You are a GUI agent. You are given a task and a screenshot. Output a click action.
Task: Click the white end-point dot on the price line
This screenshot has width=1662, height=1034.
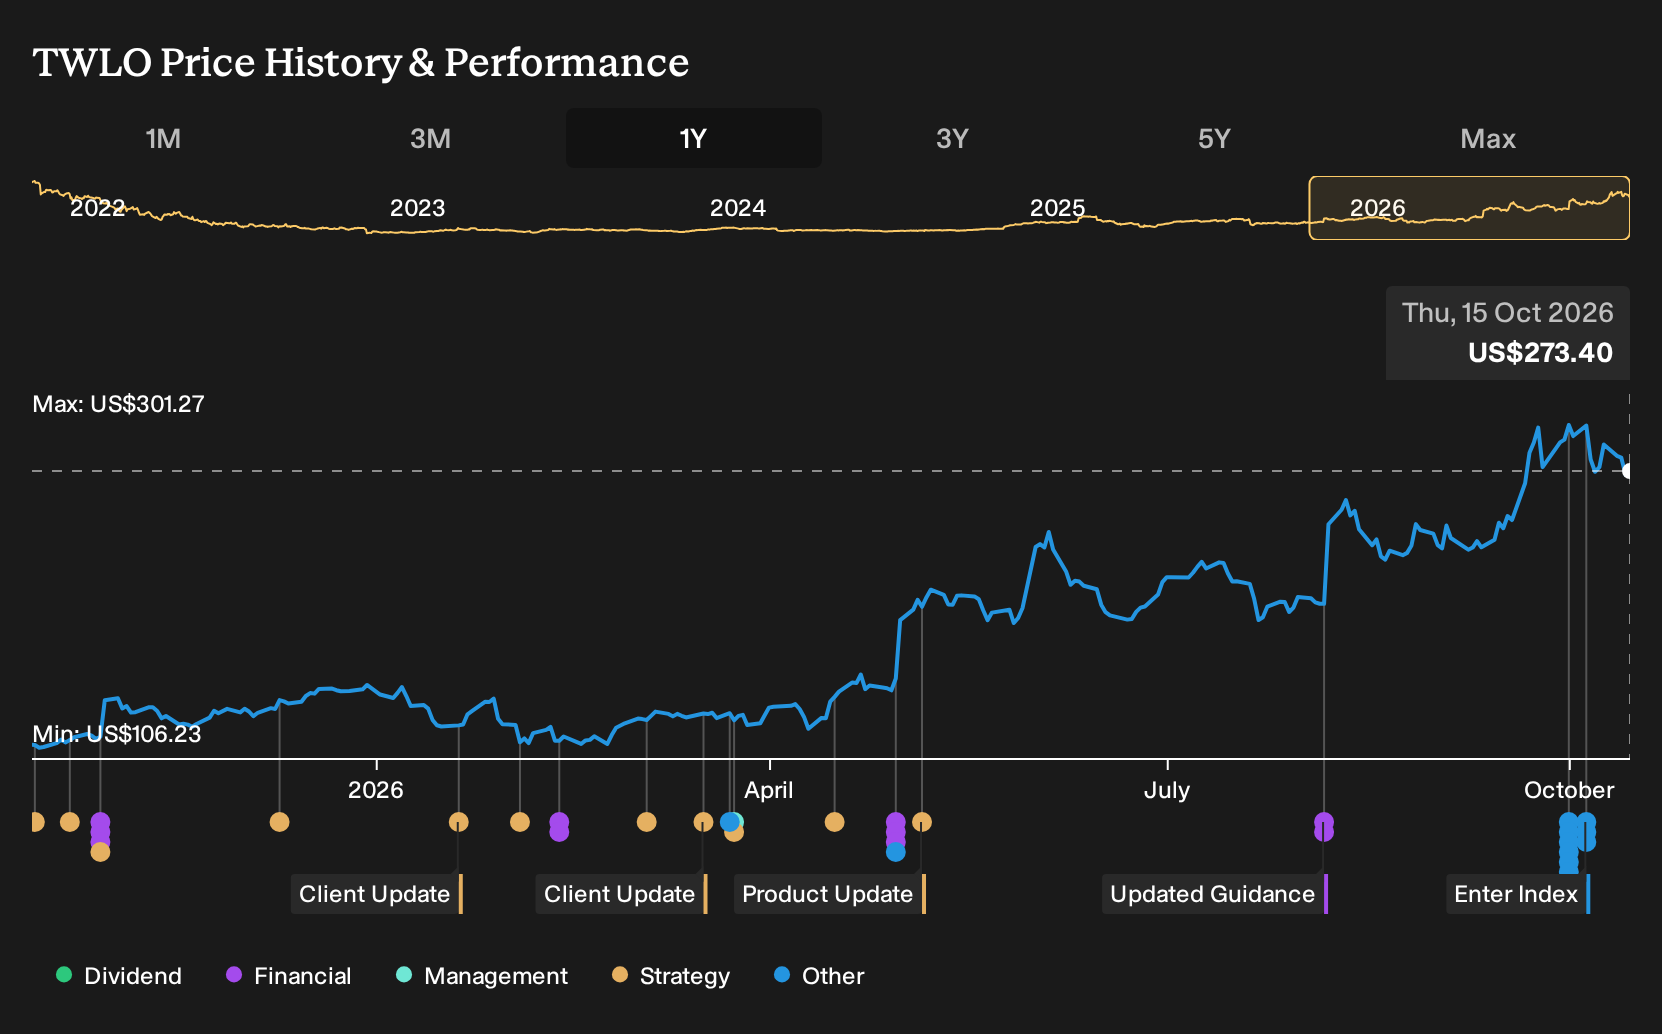click(x=1628, y=471)
